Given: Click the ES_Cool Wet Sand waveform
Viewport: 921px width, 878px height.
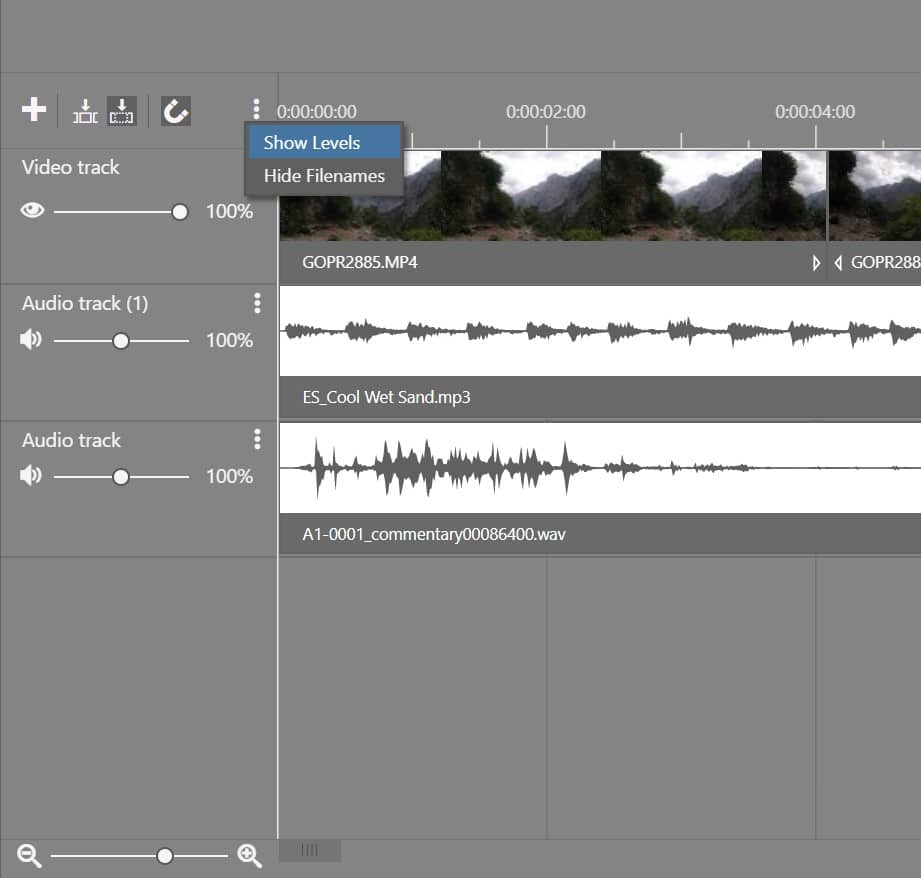Looking at the screenshot, I should click(x=600, y=331).
